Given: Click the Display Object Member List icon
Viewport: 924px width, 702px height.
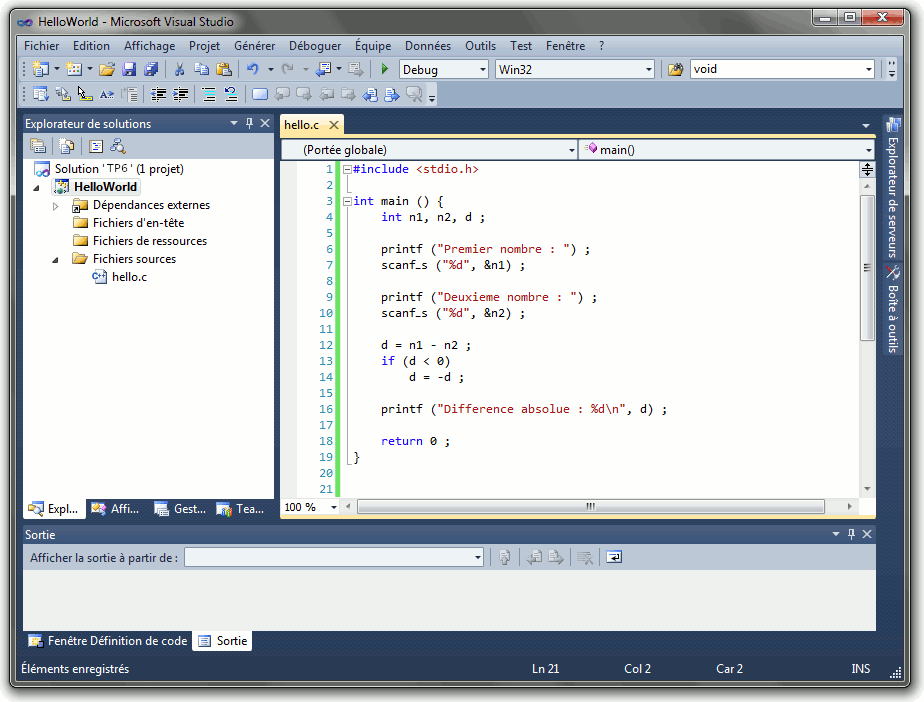Looking at the screenshot, I should [x=41, y=94].
